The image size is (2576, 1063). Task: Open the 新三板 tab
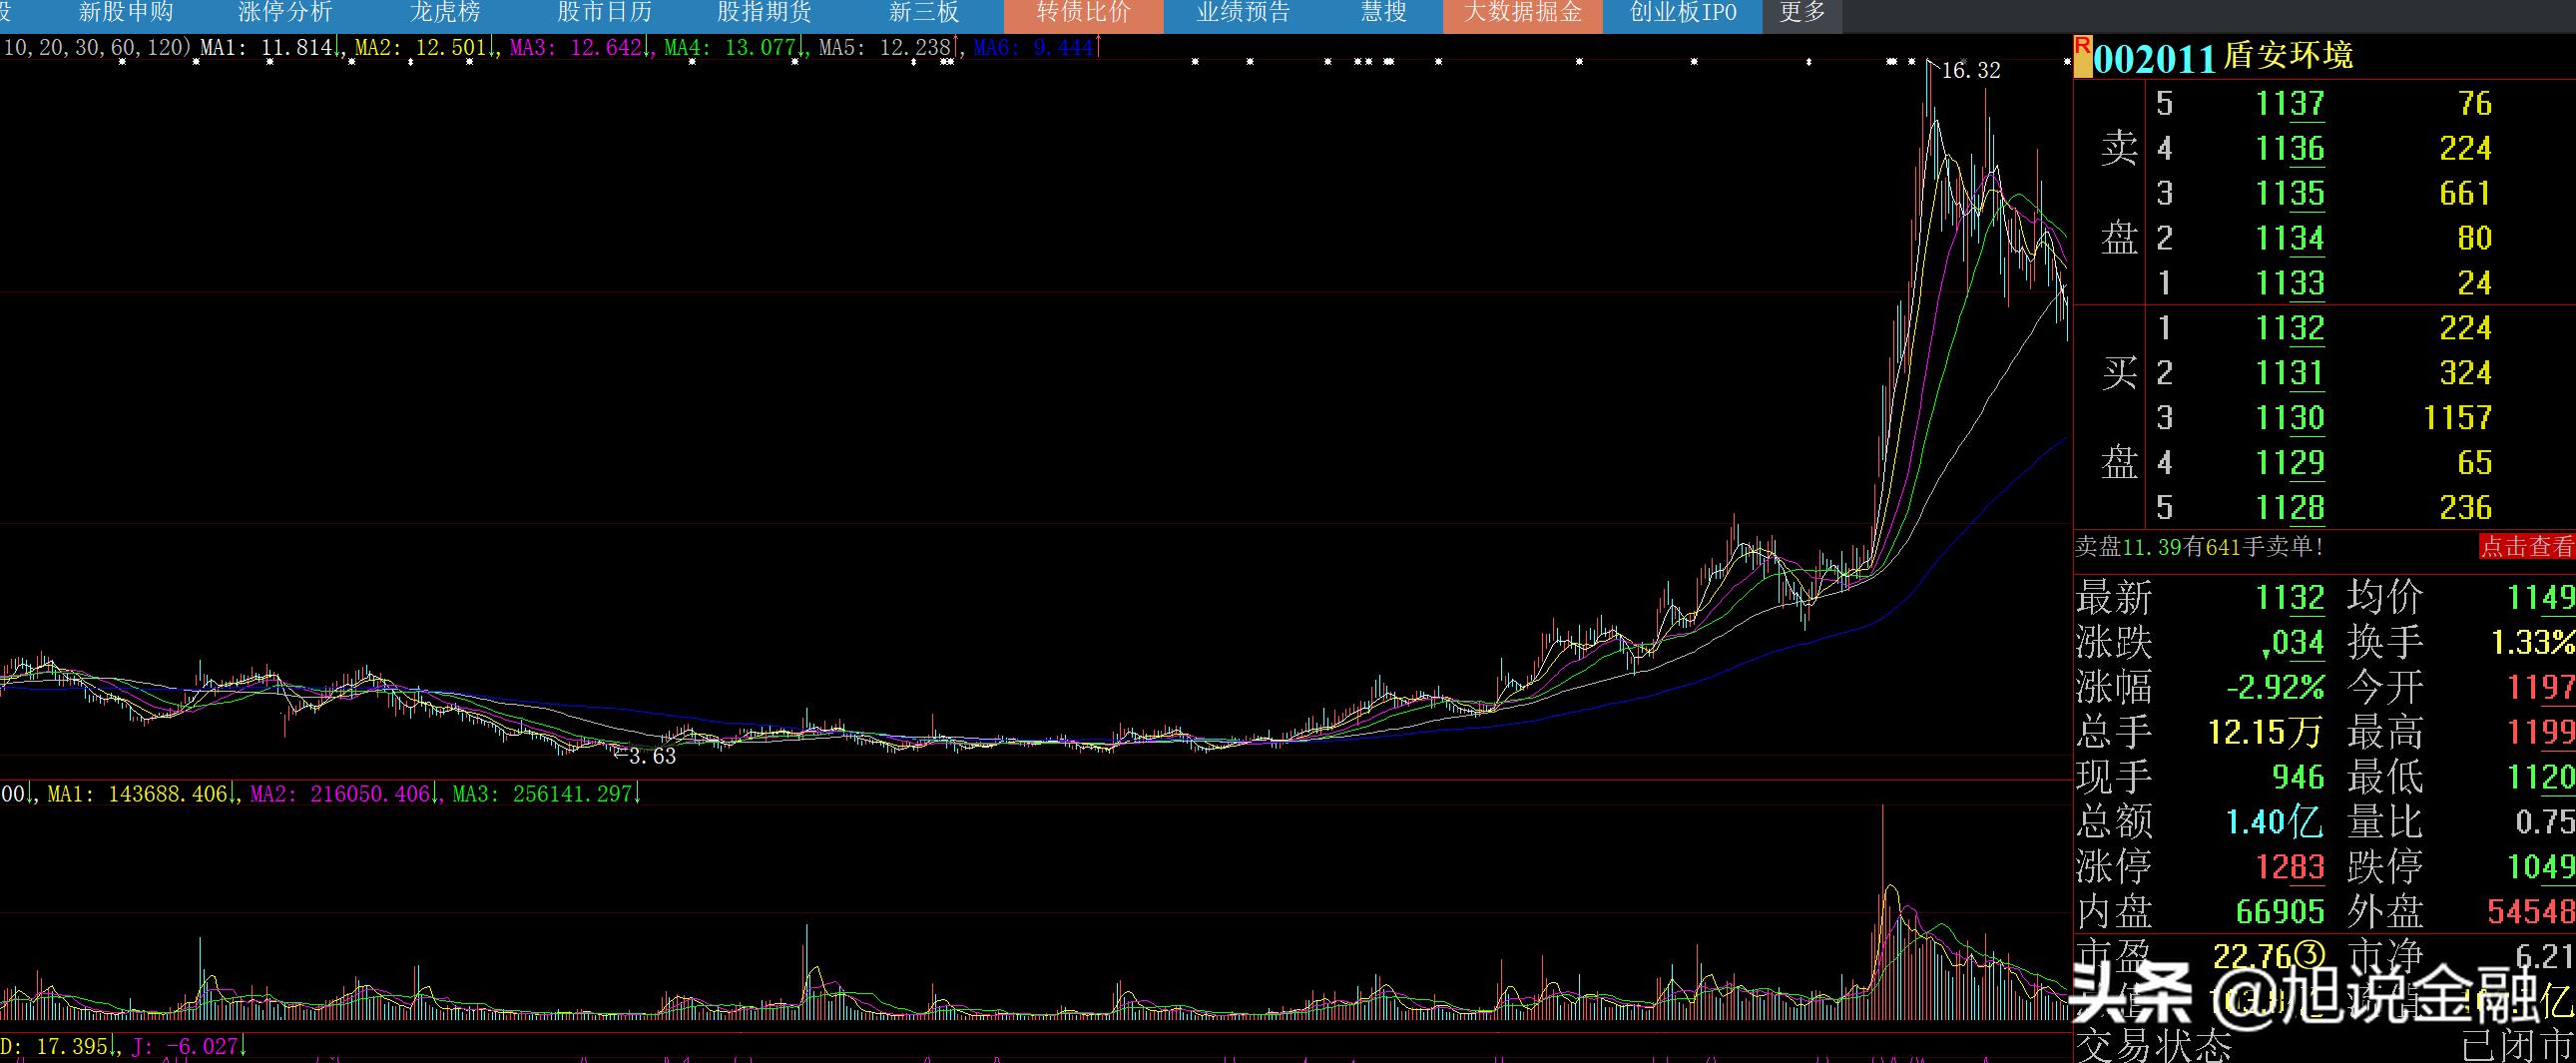coord(924,13)
